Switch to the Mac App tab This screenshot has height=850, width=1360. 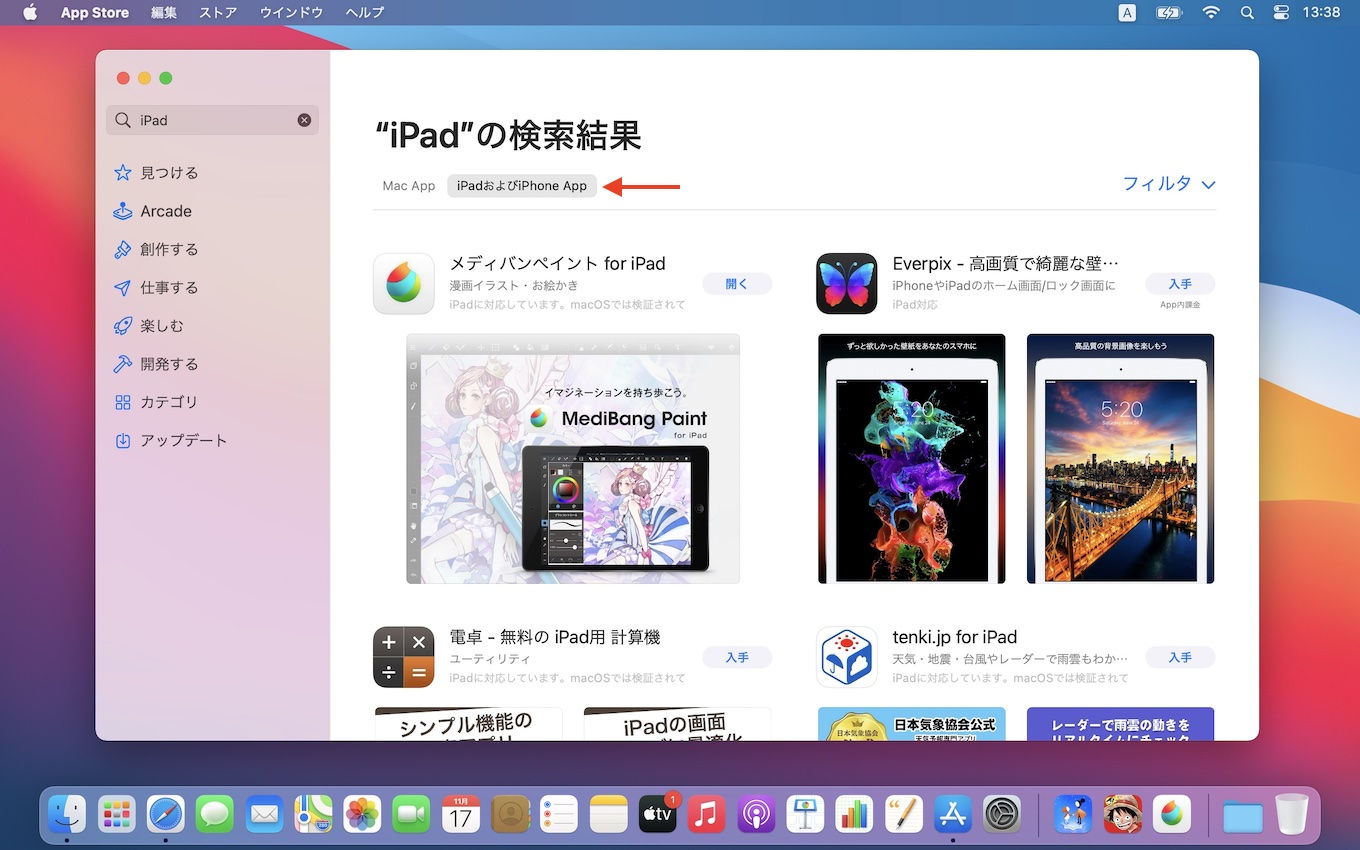tap(409, 186)
